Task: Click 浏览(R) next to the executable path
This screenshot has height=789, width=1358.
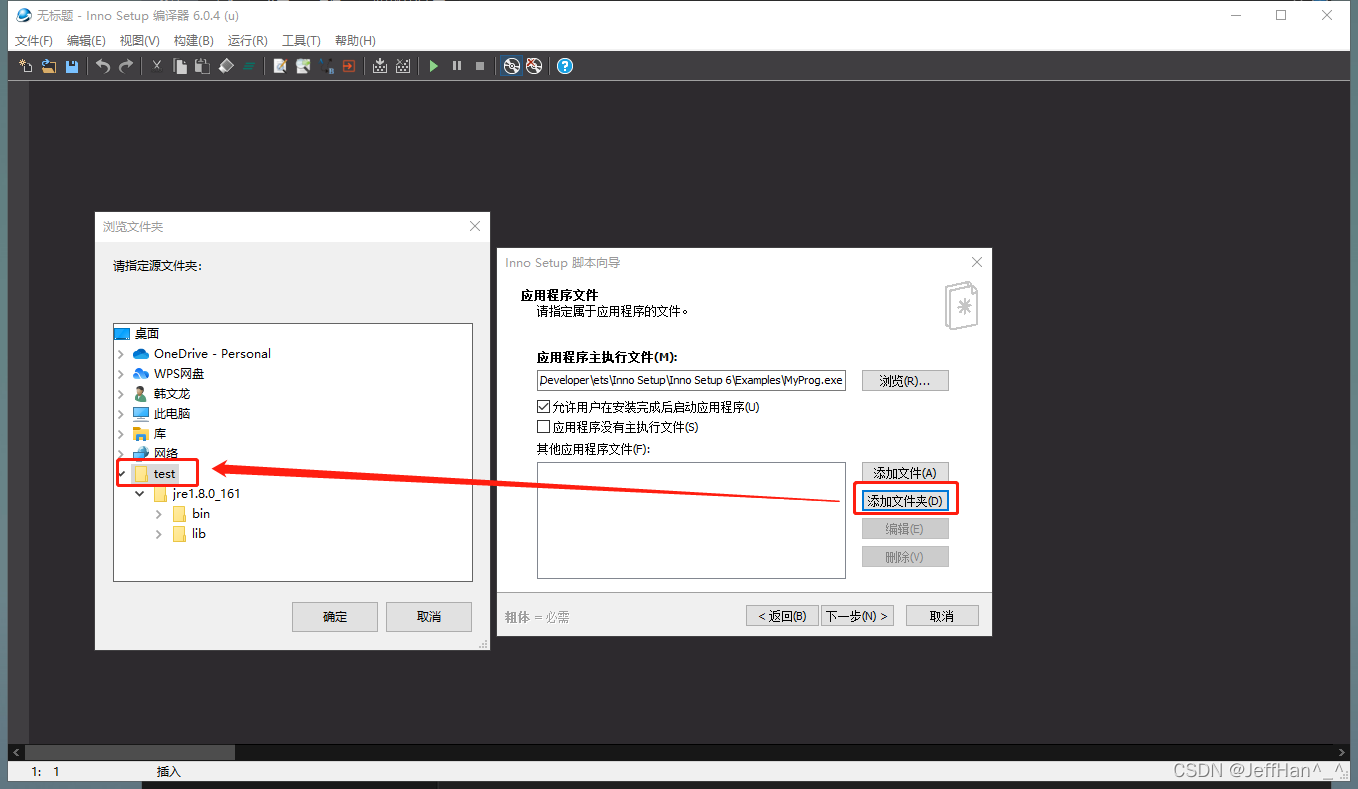Action: click(x=904, y=380)
